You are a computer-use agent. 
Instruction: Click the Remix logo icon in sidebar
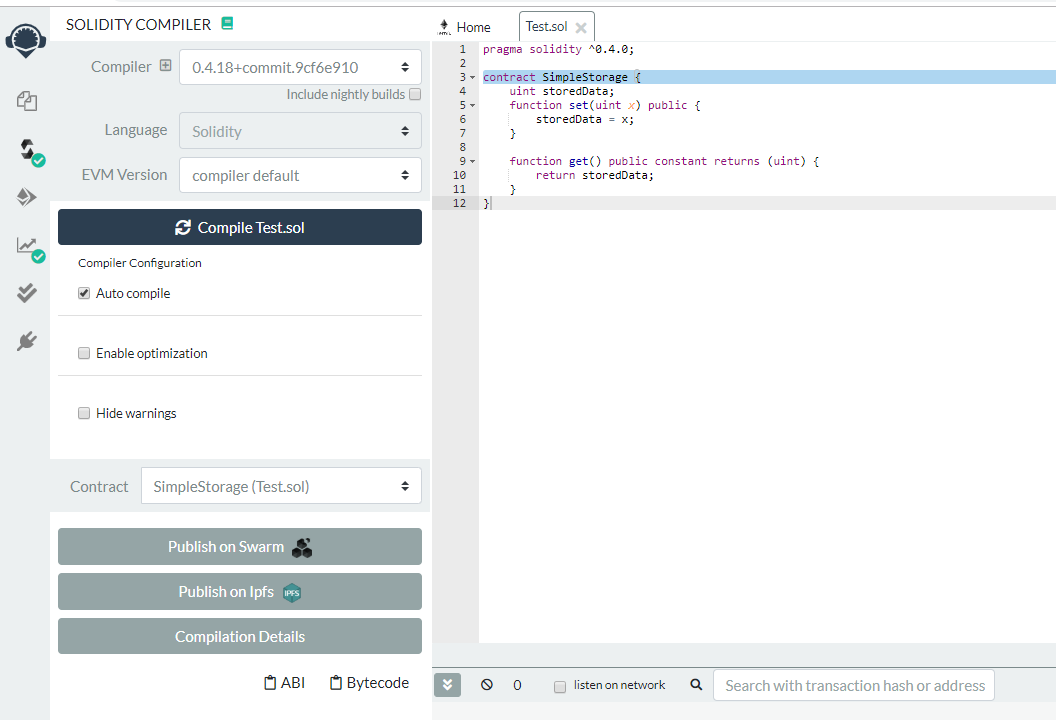pyautogui.click(x=26, y=40)
